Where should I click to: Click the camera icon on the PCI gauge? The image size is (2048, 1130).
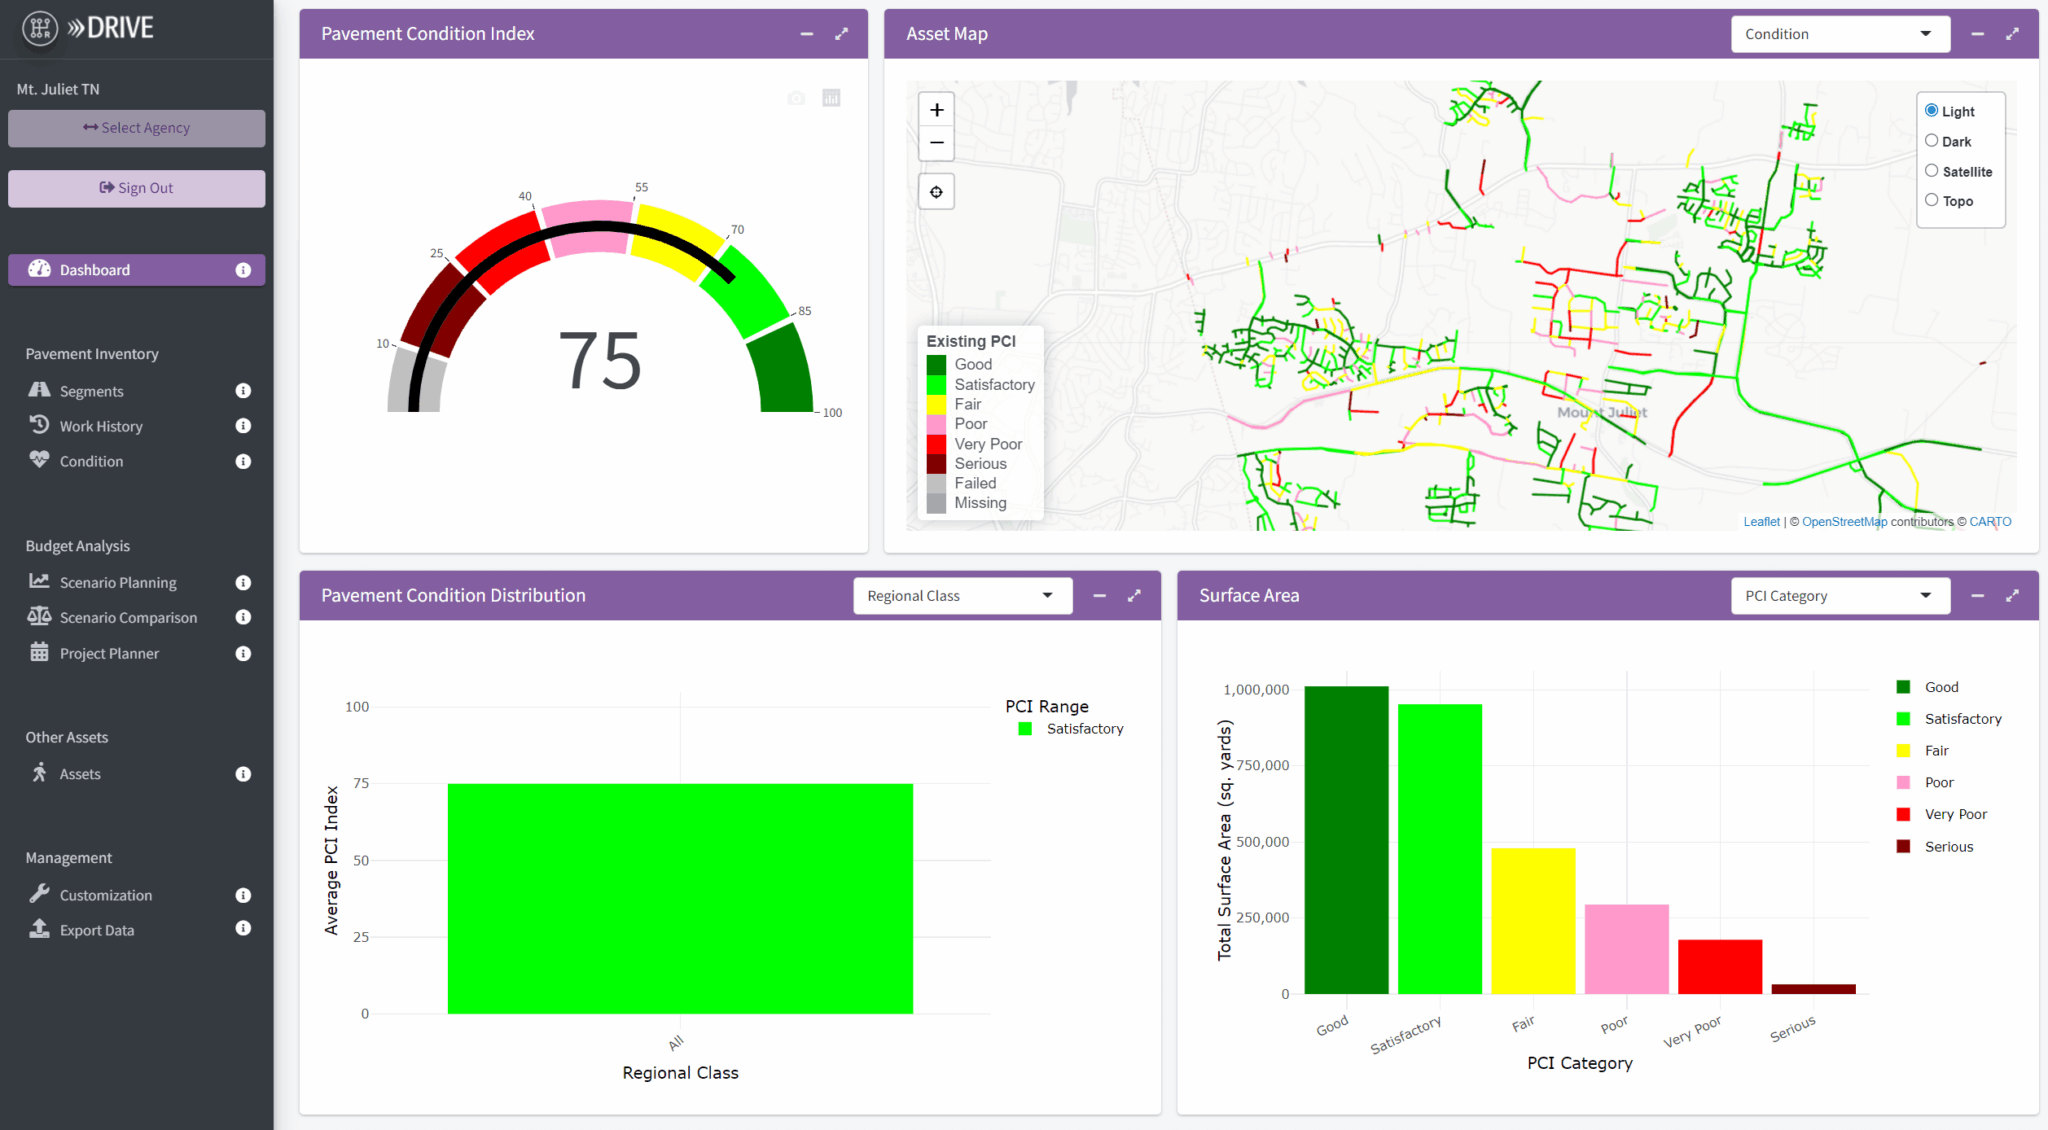[x=796, y=97]
